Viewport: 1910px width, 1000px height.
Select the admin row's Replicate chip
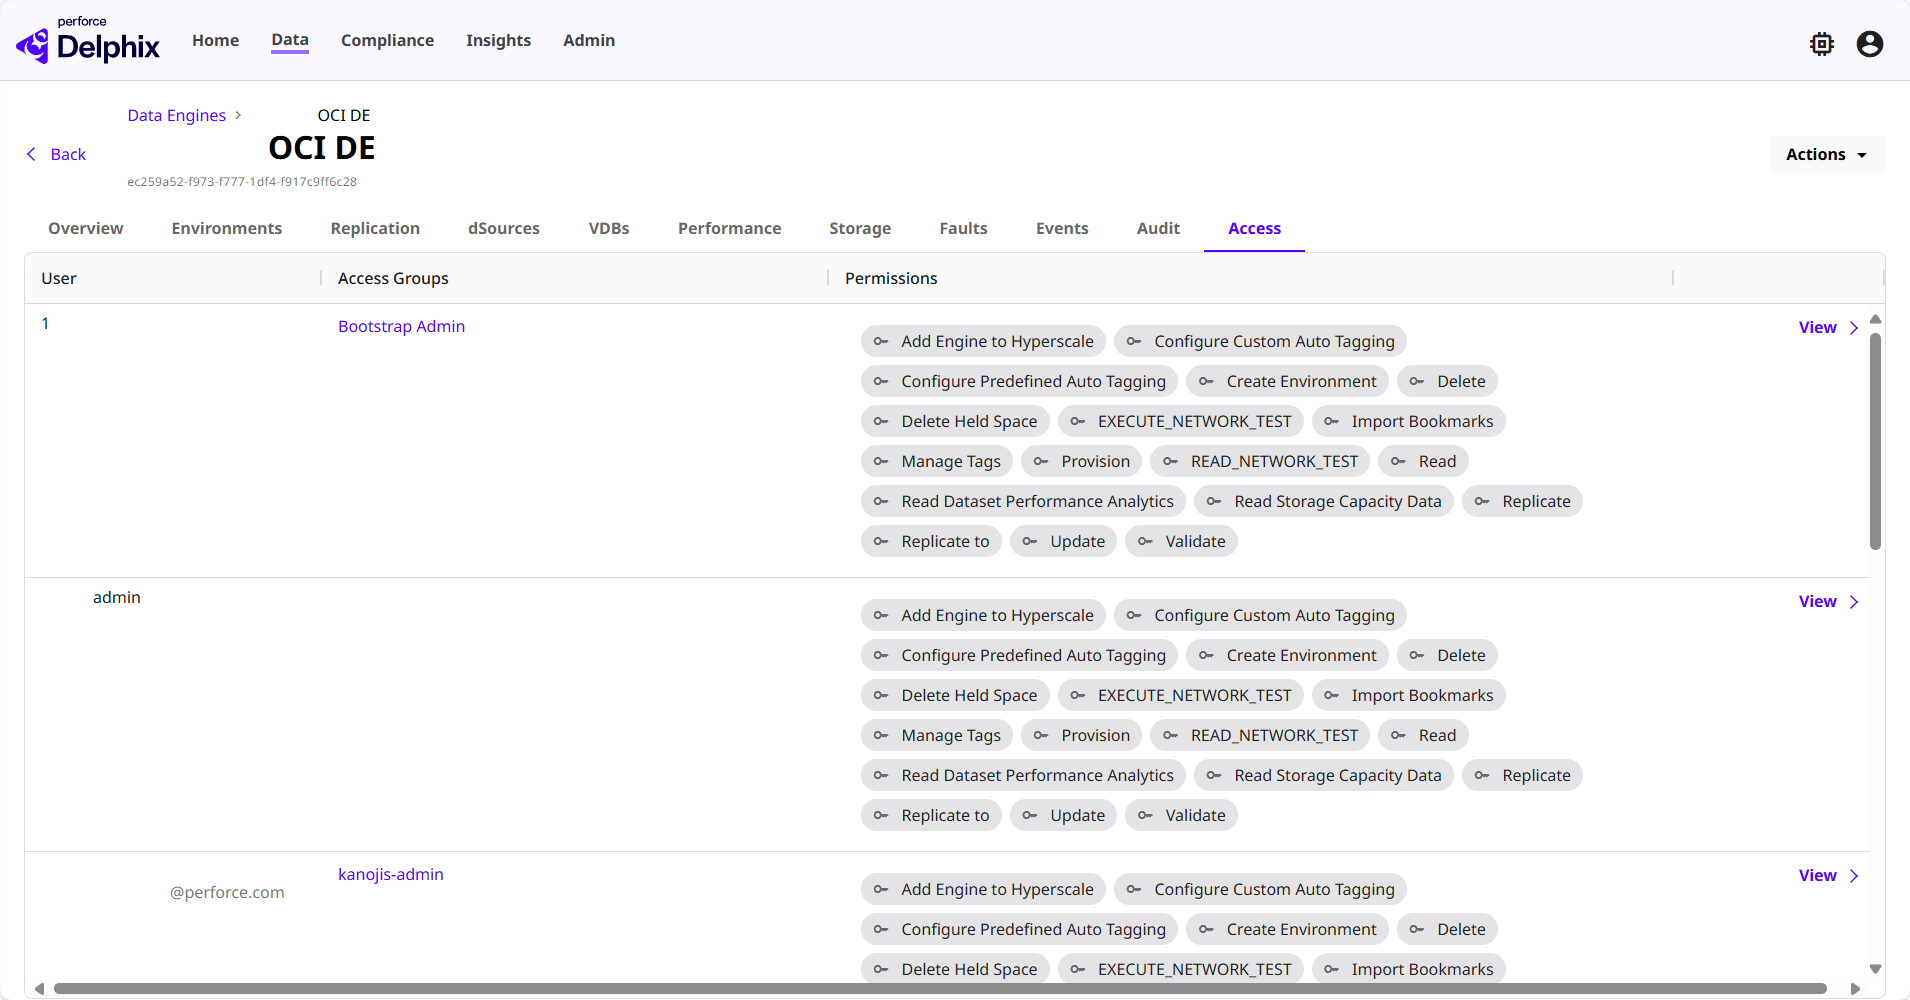[x=1522, y=775]
